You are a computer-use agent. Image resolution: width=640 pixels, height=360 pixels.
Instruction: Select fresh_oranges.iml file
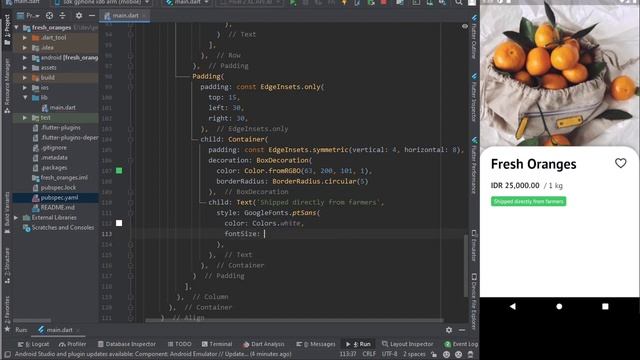pyautogui.click(x=60, y=178)
